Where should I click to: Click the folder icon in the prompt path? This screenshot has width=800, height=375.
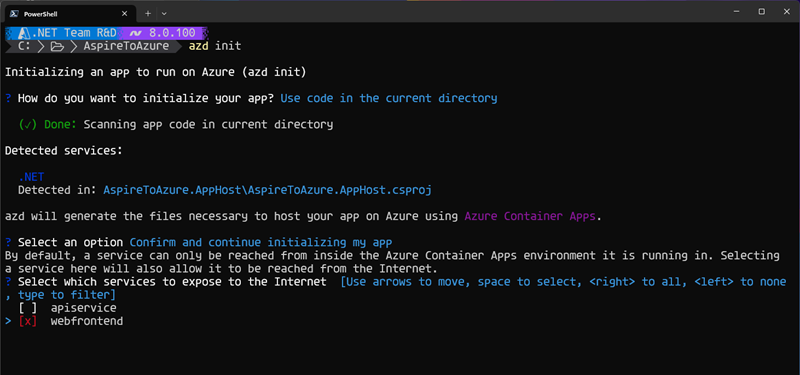[57, 46]
